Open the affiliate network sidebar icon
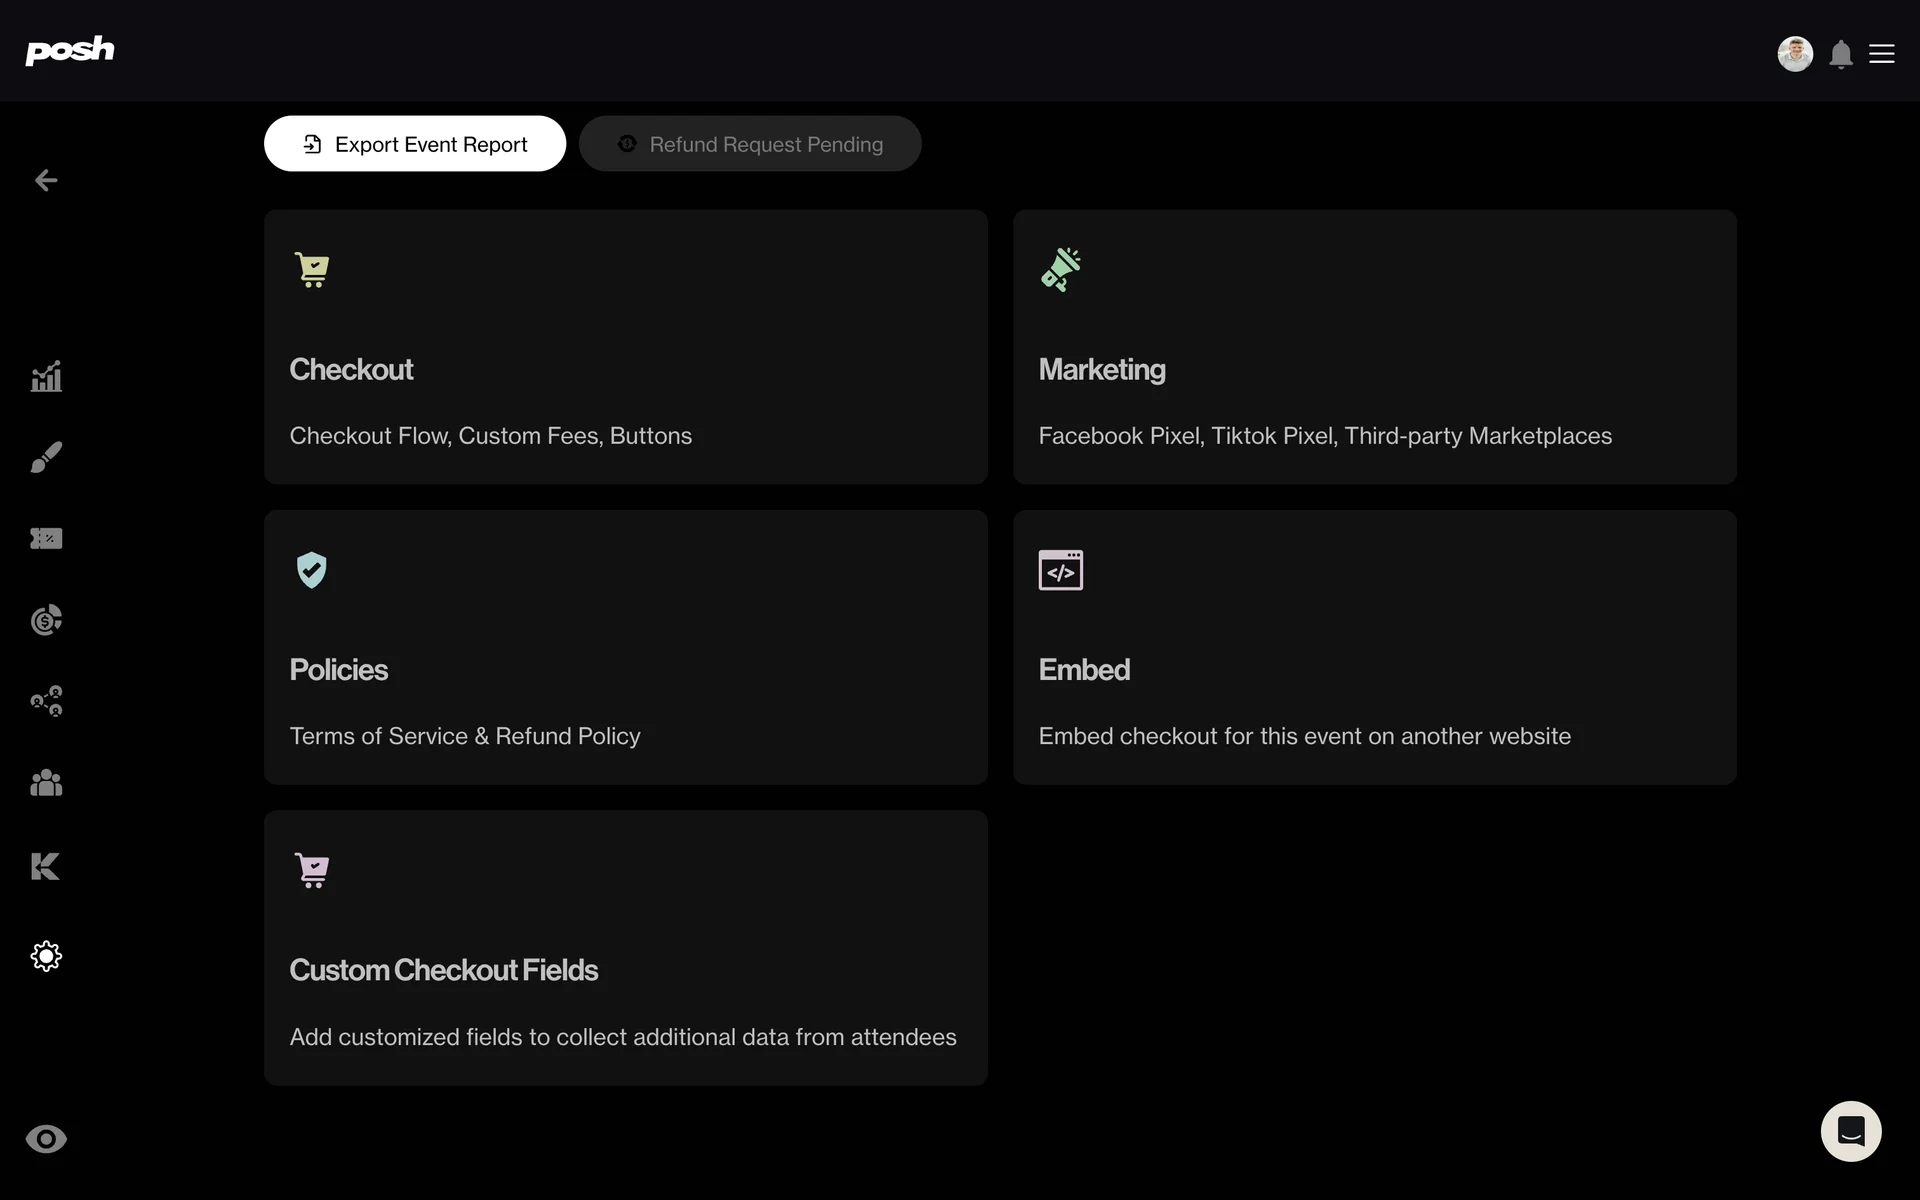1920x1200 pixels. tap(46, 701)
